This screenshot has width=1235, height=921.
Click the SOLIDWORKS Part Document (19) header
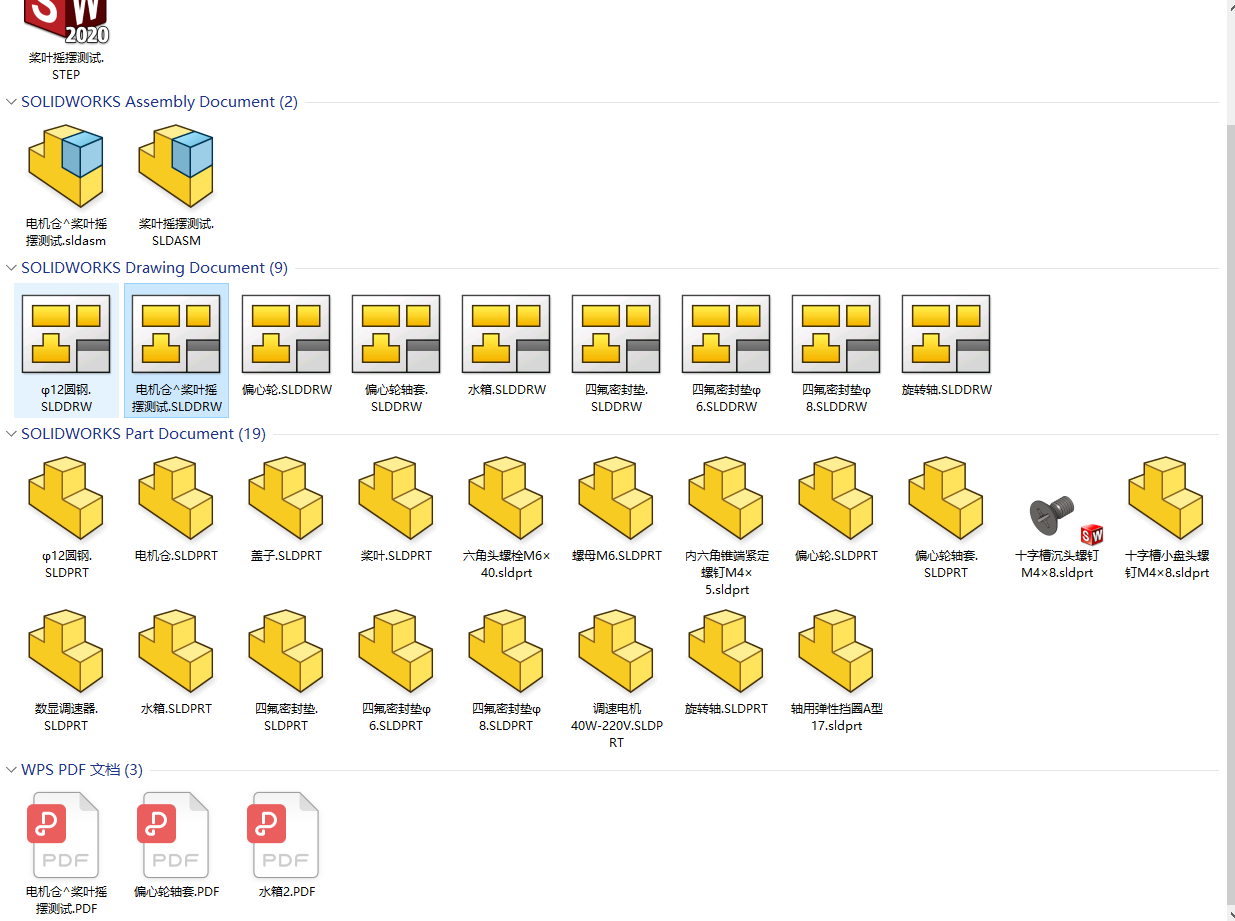click(x=143, y=434)
